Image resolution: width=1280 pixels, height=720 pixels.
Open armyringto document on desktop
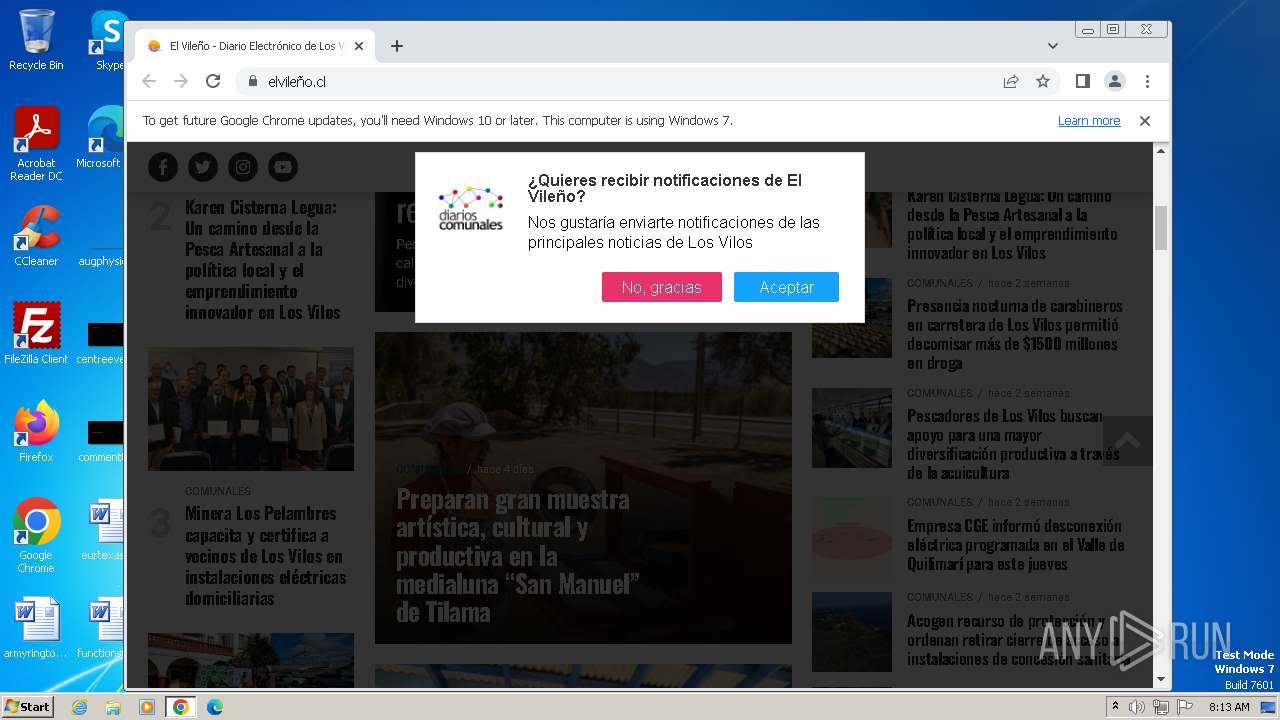click(36, 628)
